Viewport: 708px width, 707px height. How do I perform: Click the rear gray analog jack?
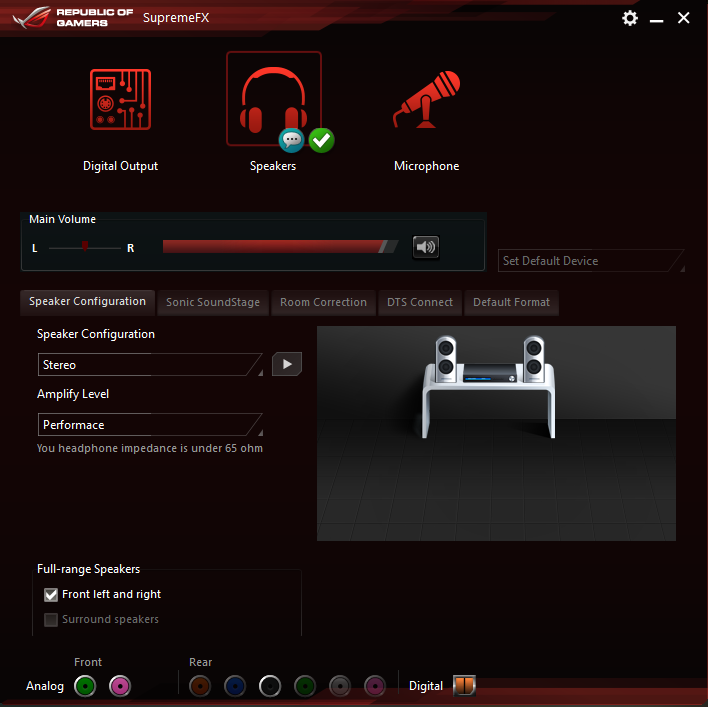pyautogui.click(x=340, y=686)
